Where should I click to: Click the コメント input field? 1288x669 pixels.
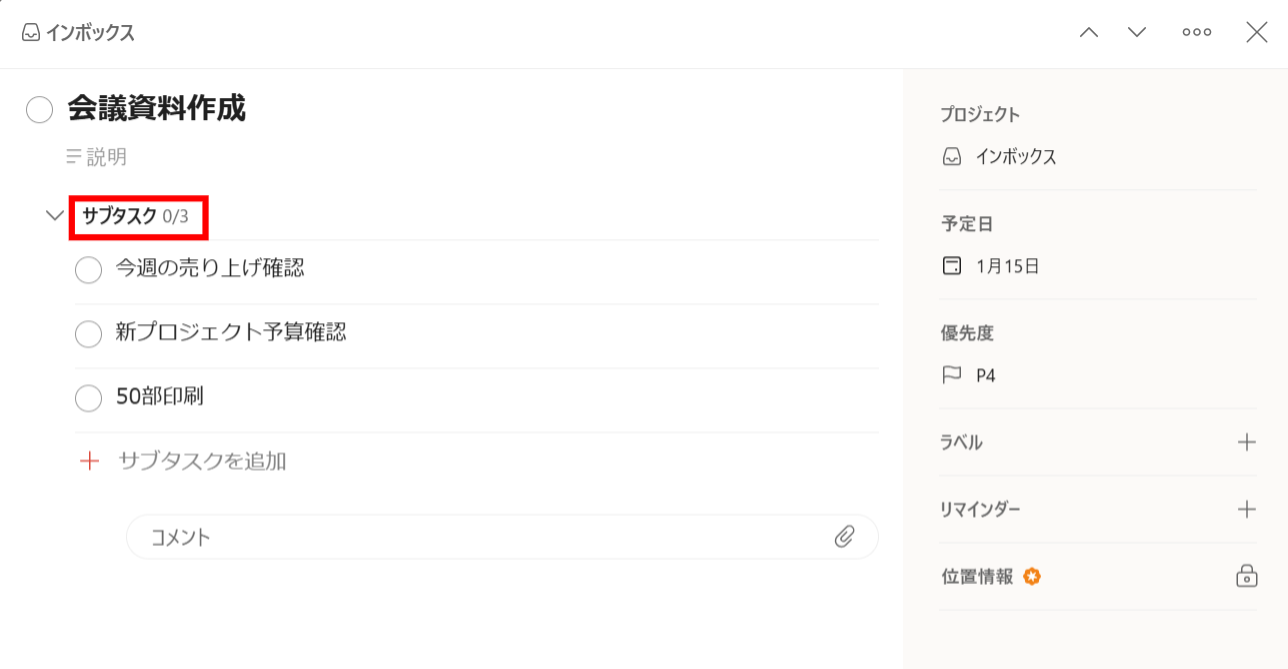pyautogui.click(x=480, y=537)
